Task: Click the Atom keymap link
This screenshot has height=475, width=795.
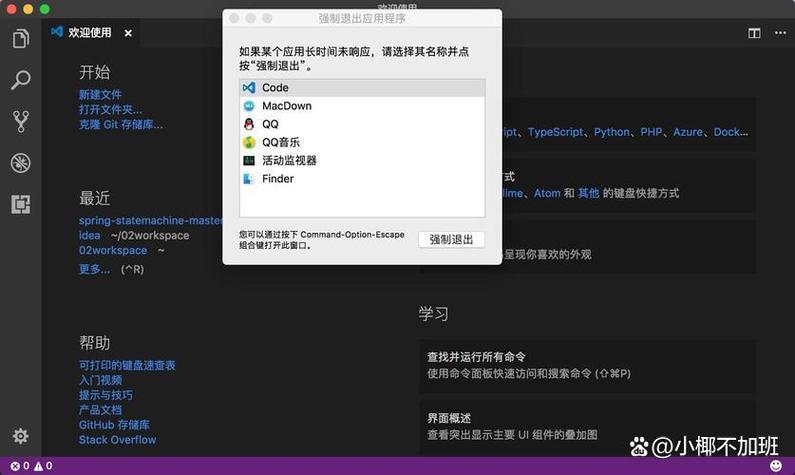Action: 547,193
